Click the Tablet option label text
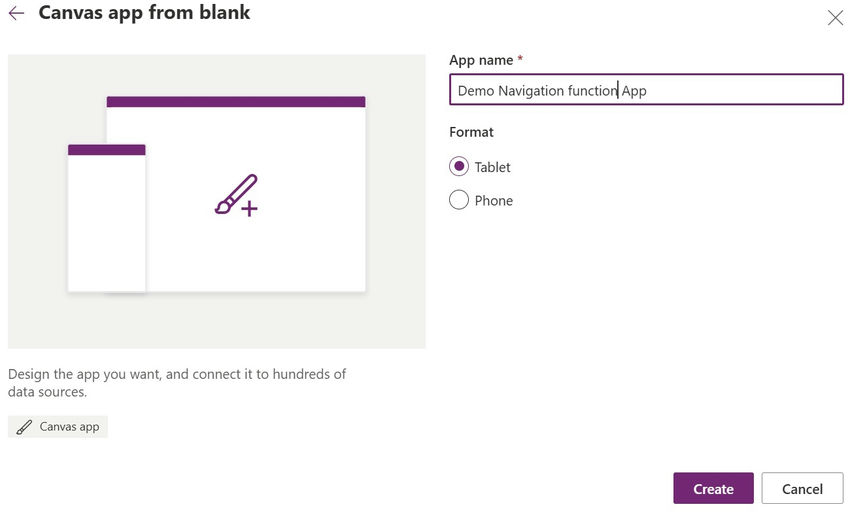This screenshot has height=513, width=850. (x=492, y=167)
